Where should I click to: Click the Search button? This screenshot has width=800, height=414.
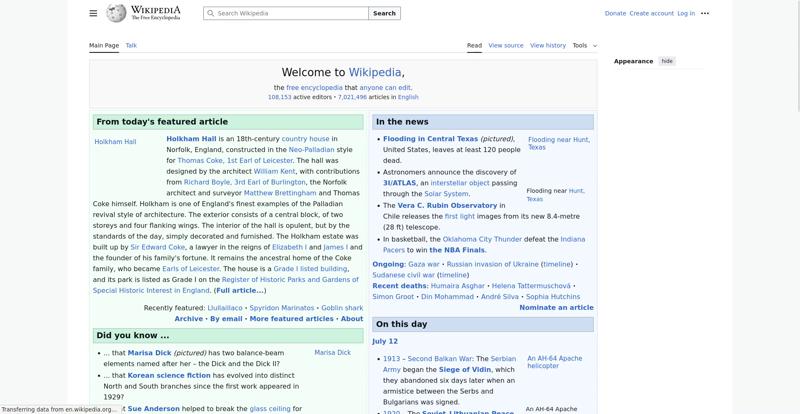click(x=384, y=13)
